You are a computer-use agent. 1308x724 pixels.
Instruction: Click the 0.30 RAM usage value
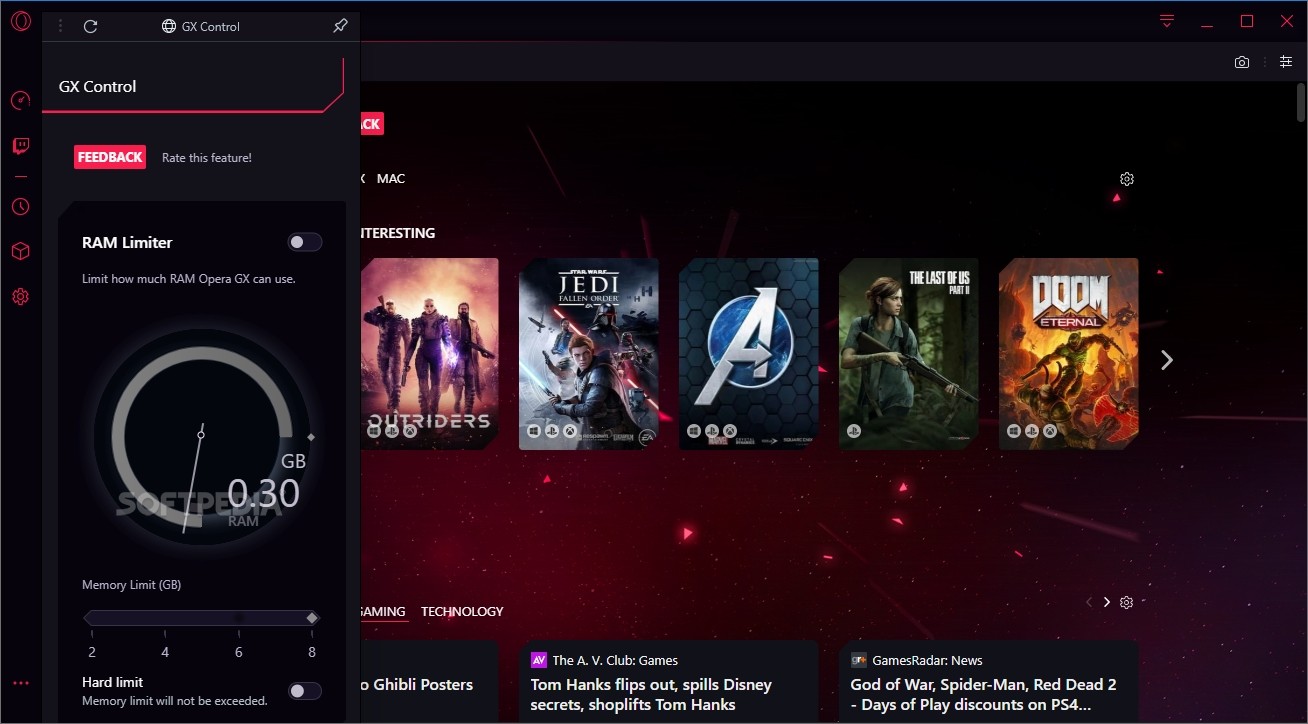pos(263,493)
